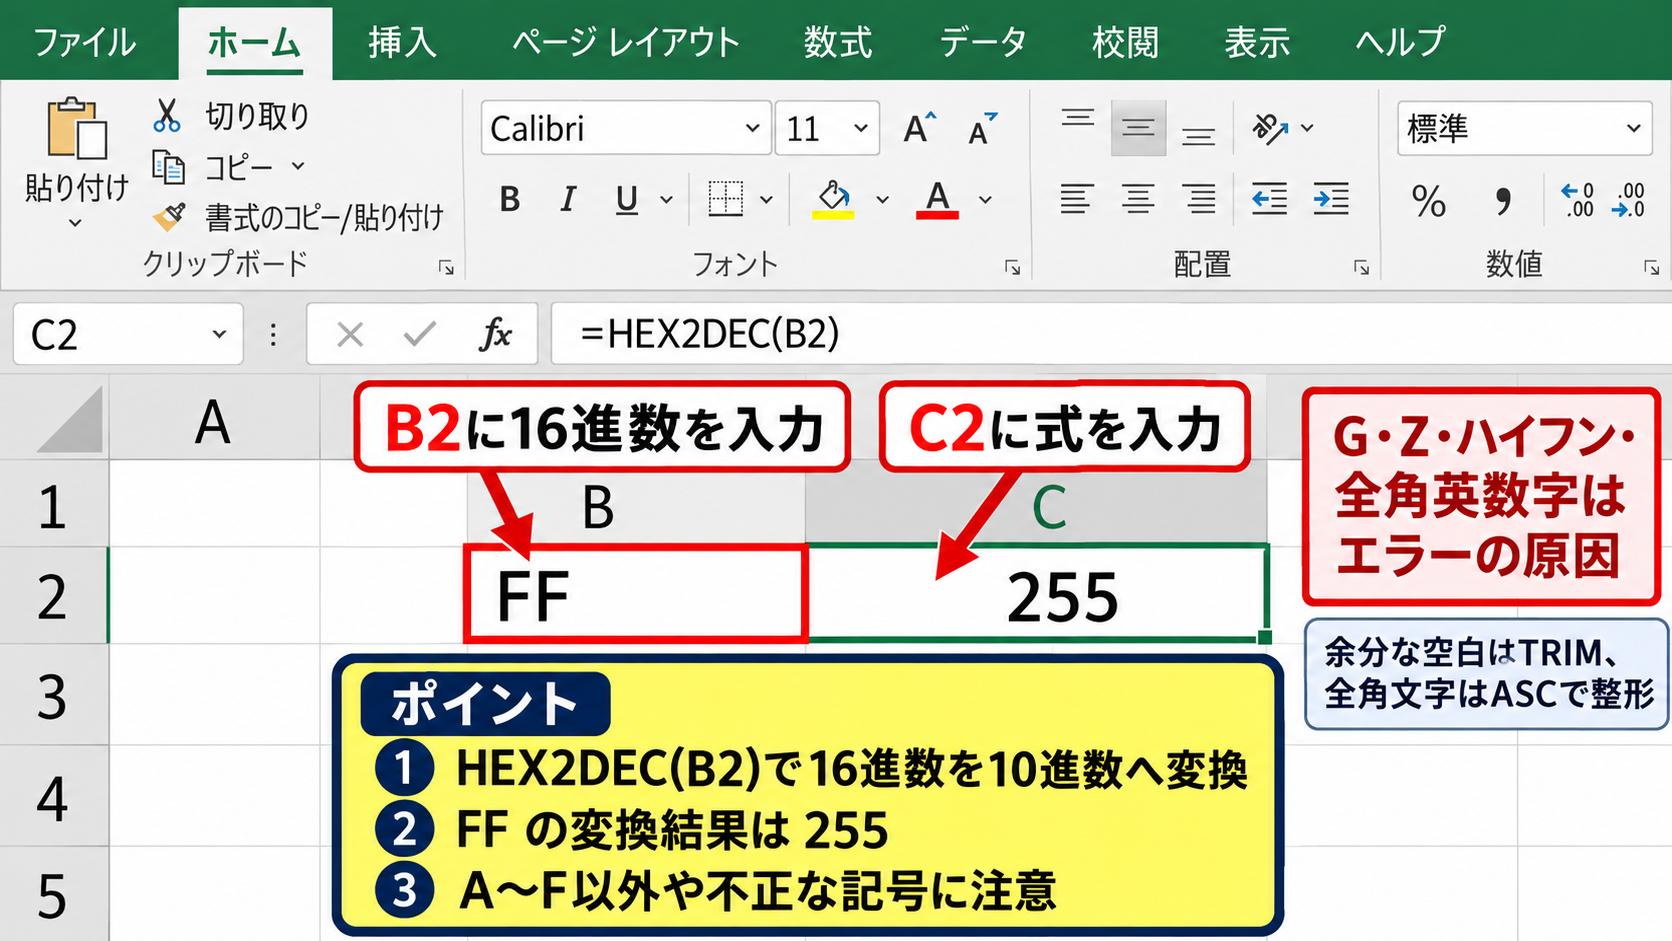Screen dimensions: 1672x941
Task: Open the Calibri font name dropdown
Action: pos(753,128)
